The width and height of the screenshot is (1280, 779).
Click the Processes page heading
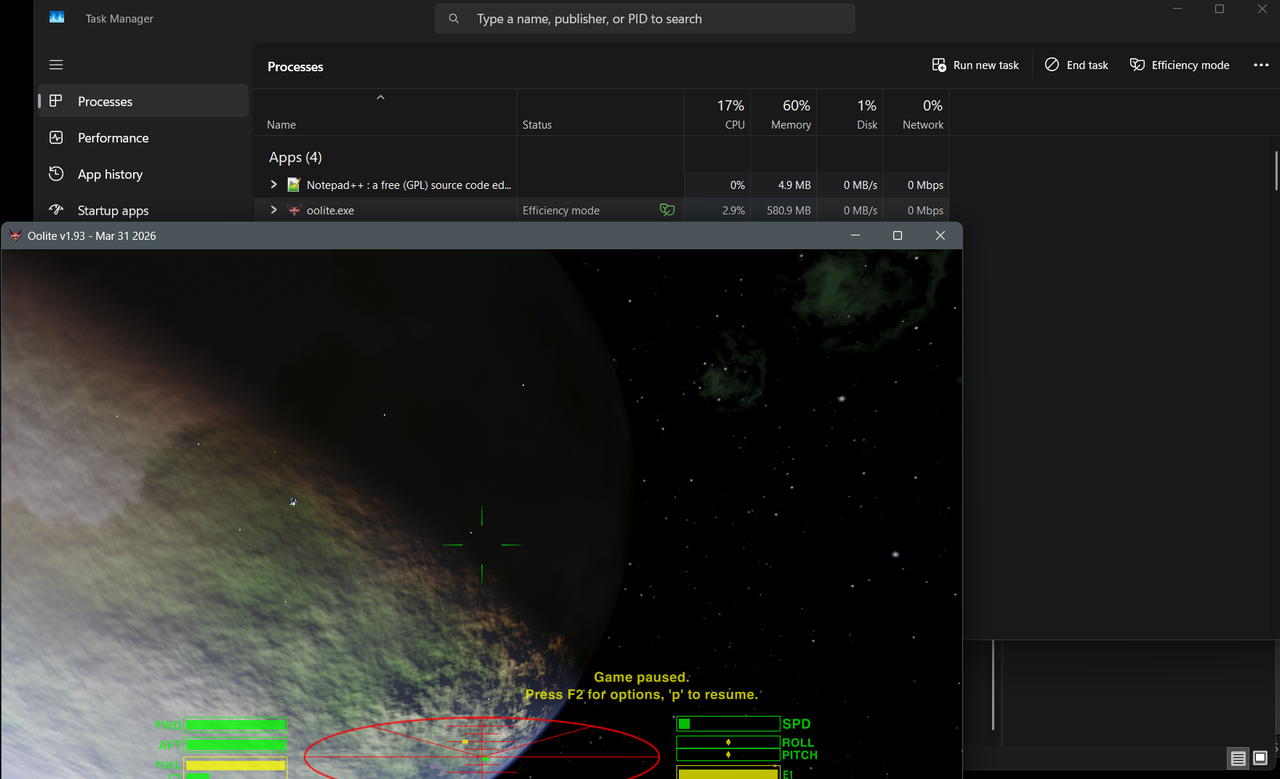tap(295, 66)
